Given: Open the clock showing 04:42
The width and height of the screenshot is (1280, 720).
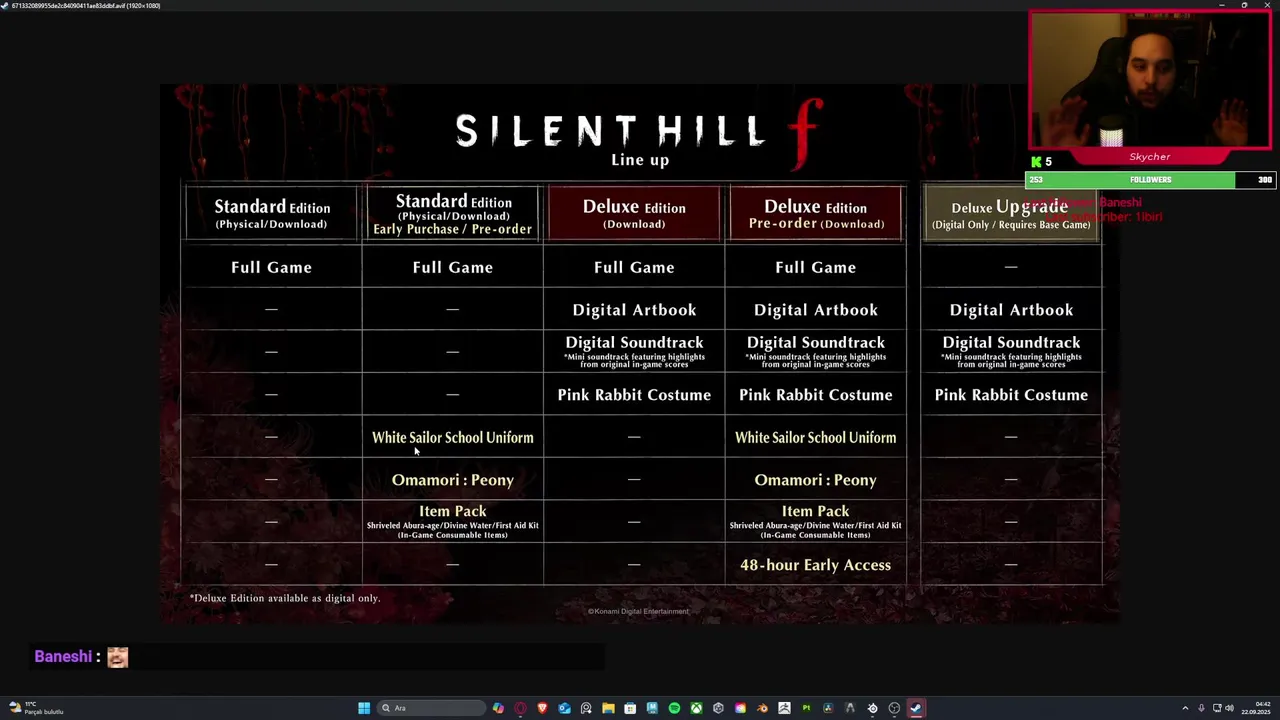Looking at the screenshot, I should click(1256, 708).
